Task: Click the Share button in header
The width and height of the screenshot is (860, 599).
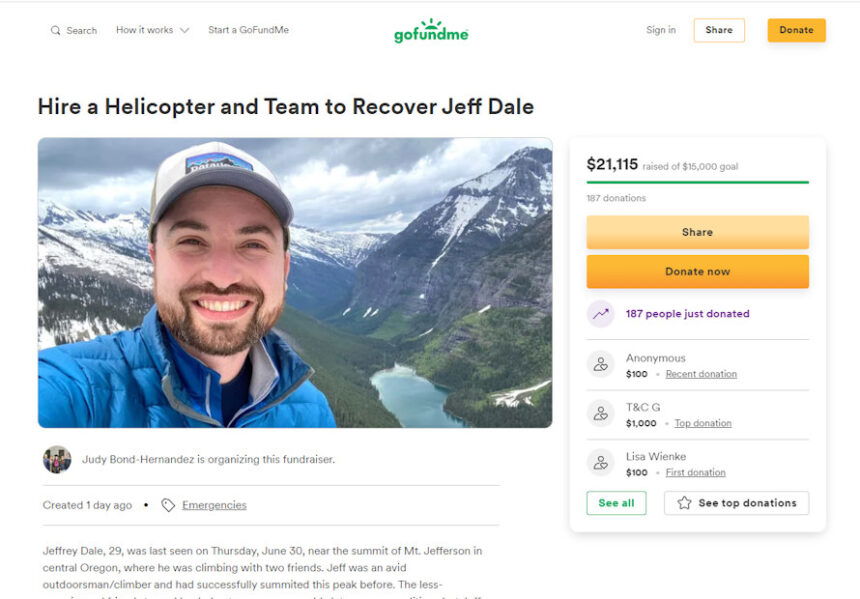Action: (719, 30)
